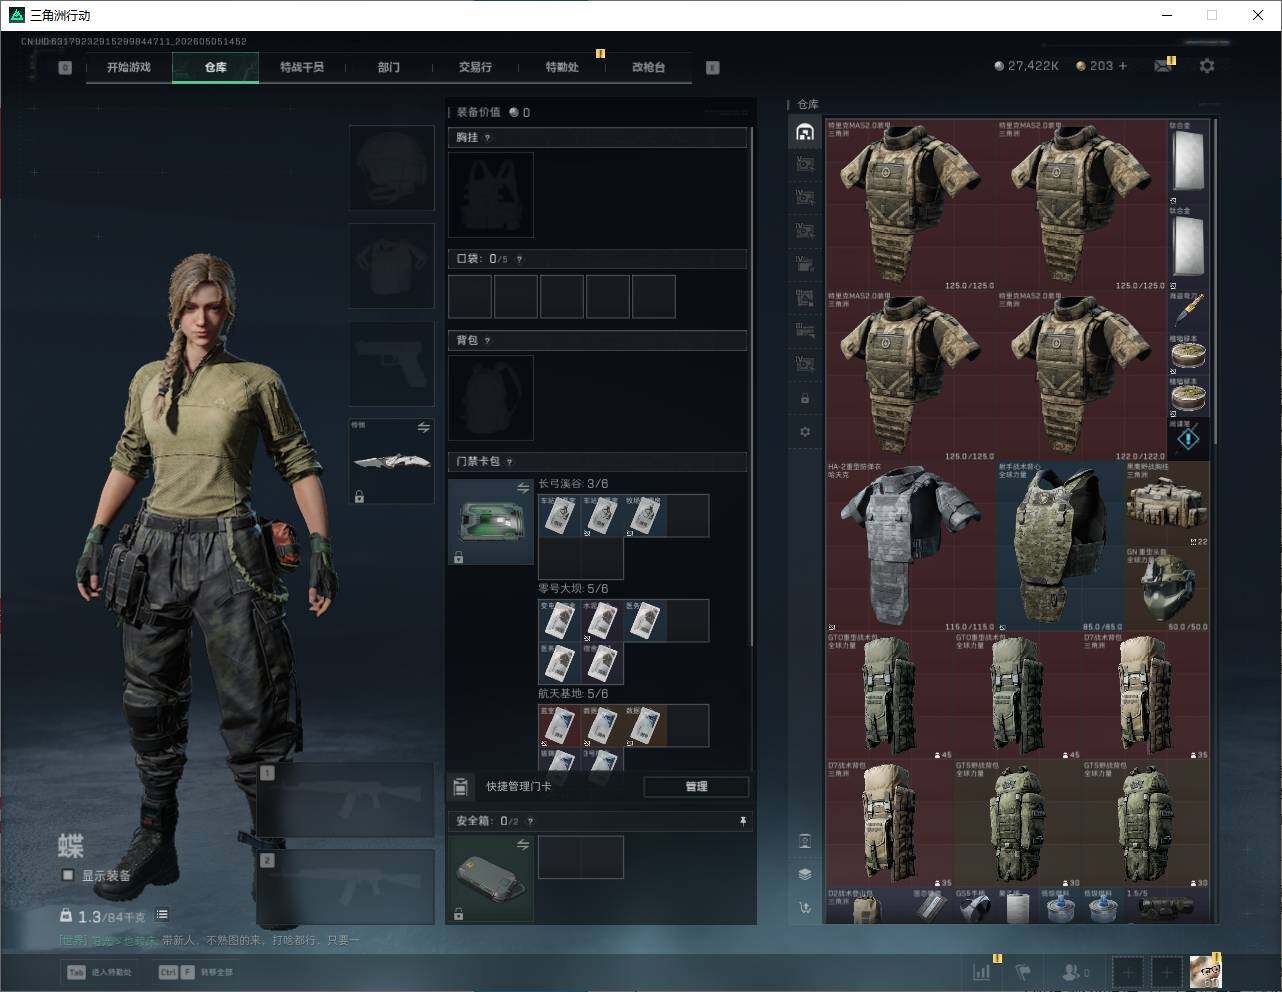Open the 部门 tab
Image resolution: width=1282 pixels, height=992 pixels.
point(389,67)
